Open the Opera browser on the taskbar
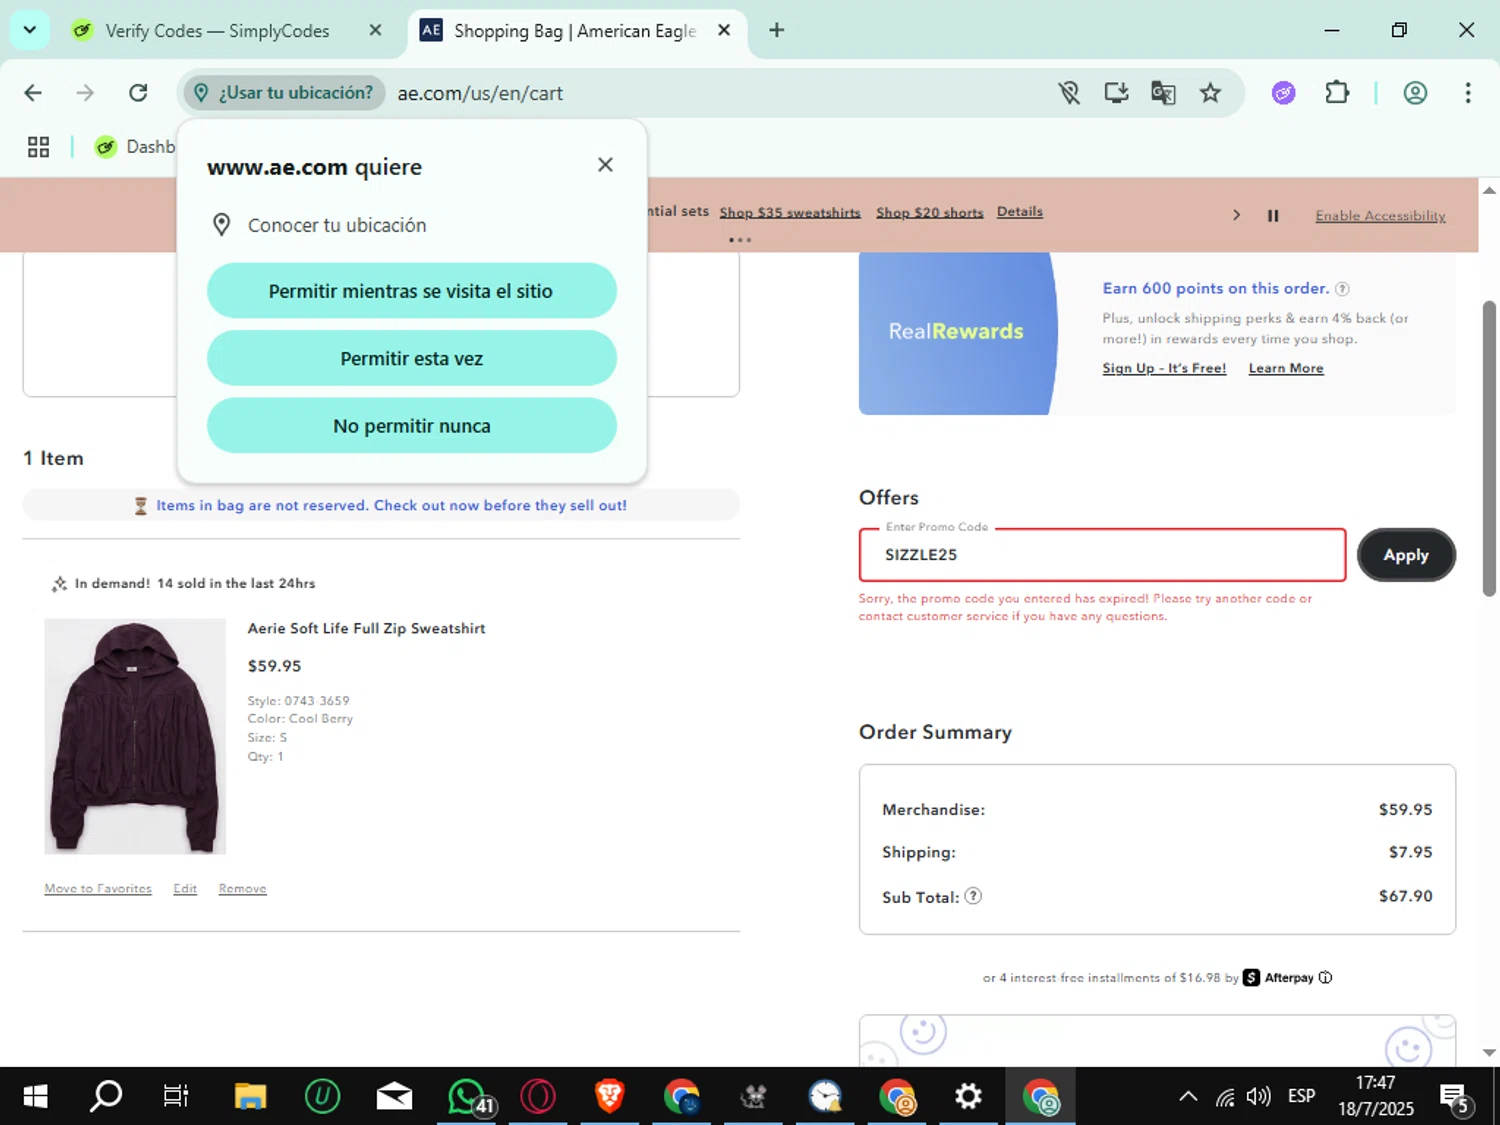Viewport: 1500px width, 1125px height. (x=538, y=1096)
